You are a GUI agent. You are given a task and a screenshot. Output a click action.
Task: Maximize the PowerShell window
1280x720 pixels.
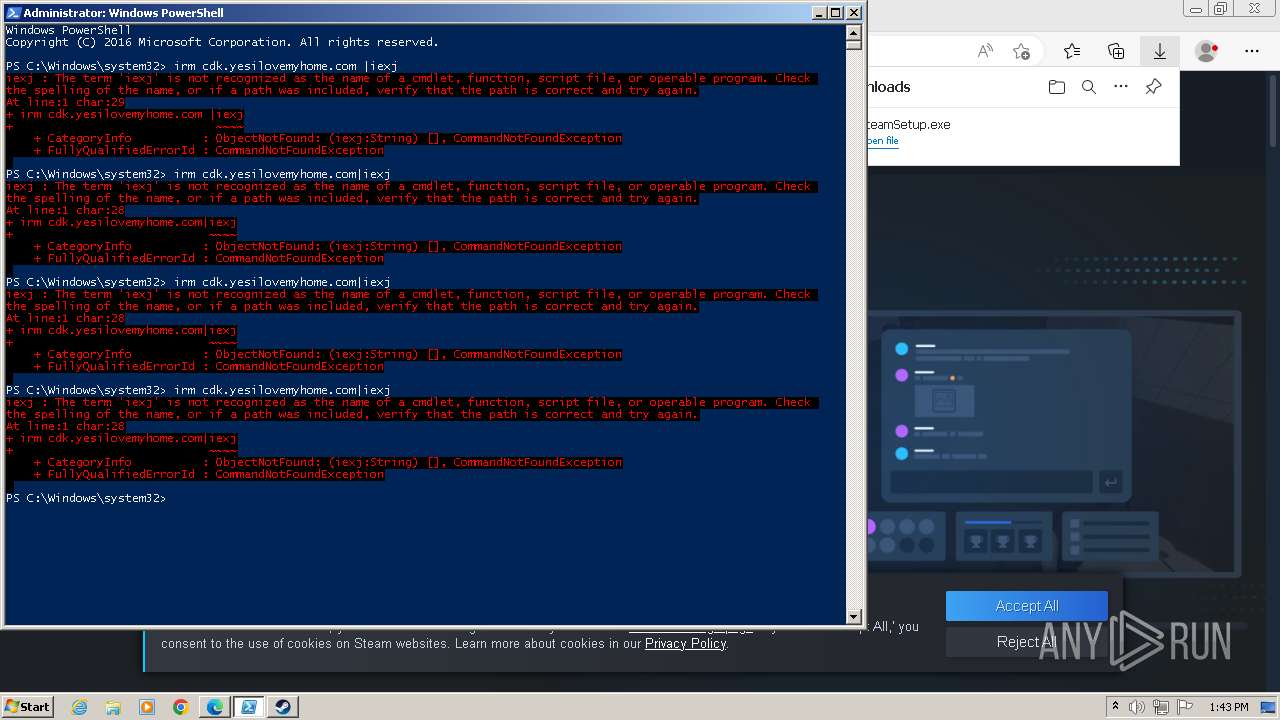pyautogui.click(x=836, y=13)
